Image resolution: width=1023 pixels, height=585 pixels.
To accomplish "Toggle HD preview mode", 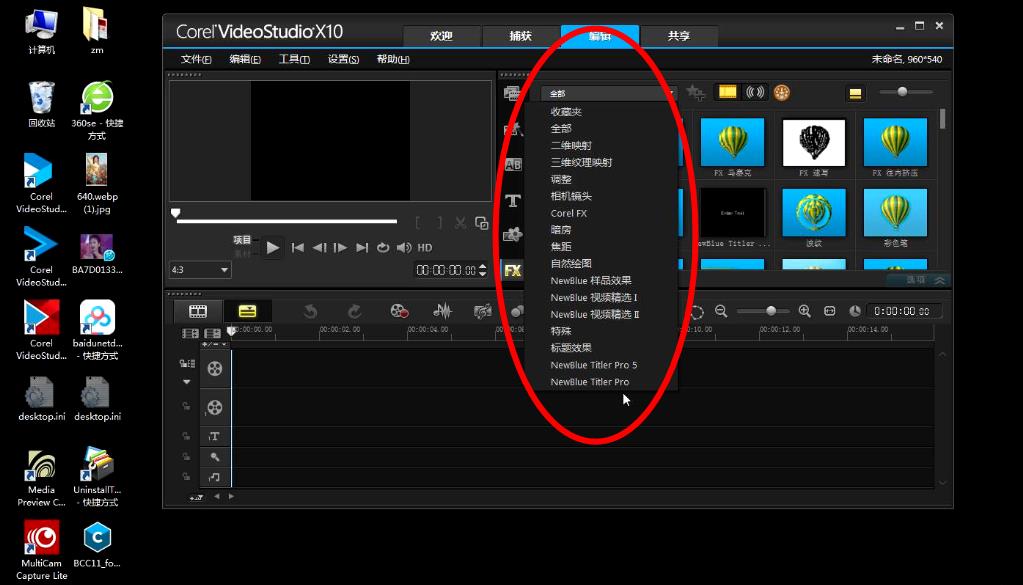I will pyautogui.click(x=425, y=247).
